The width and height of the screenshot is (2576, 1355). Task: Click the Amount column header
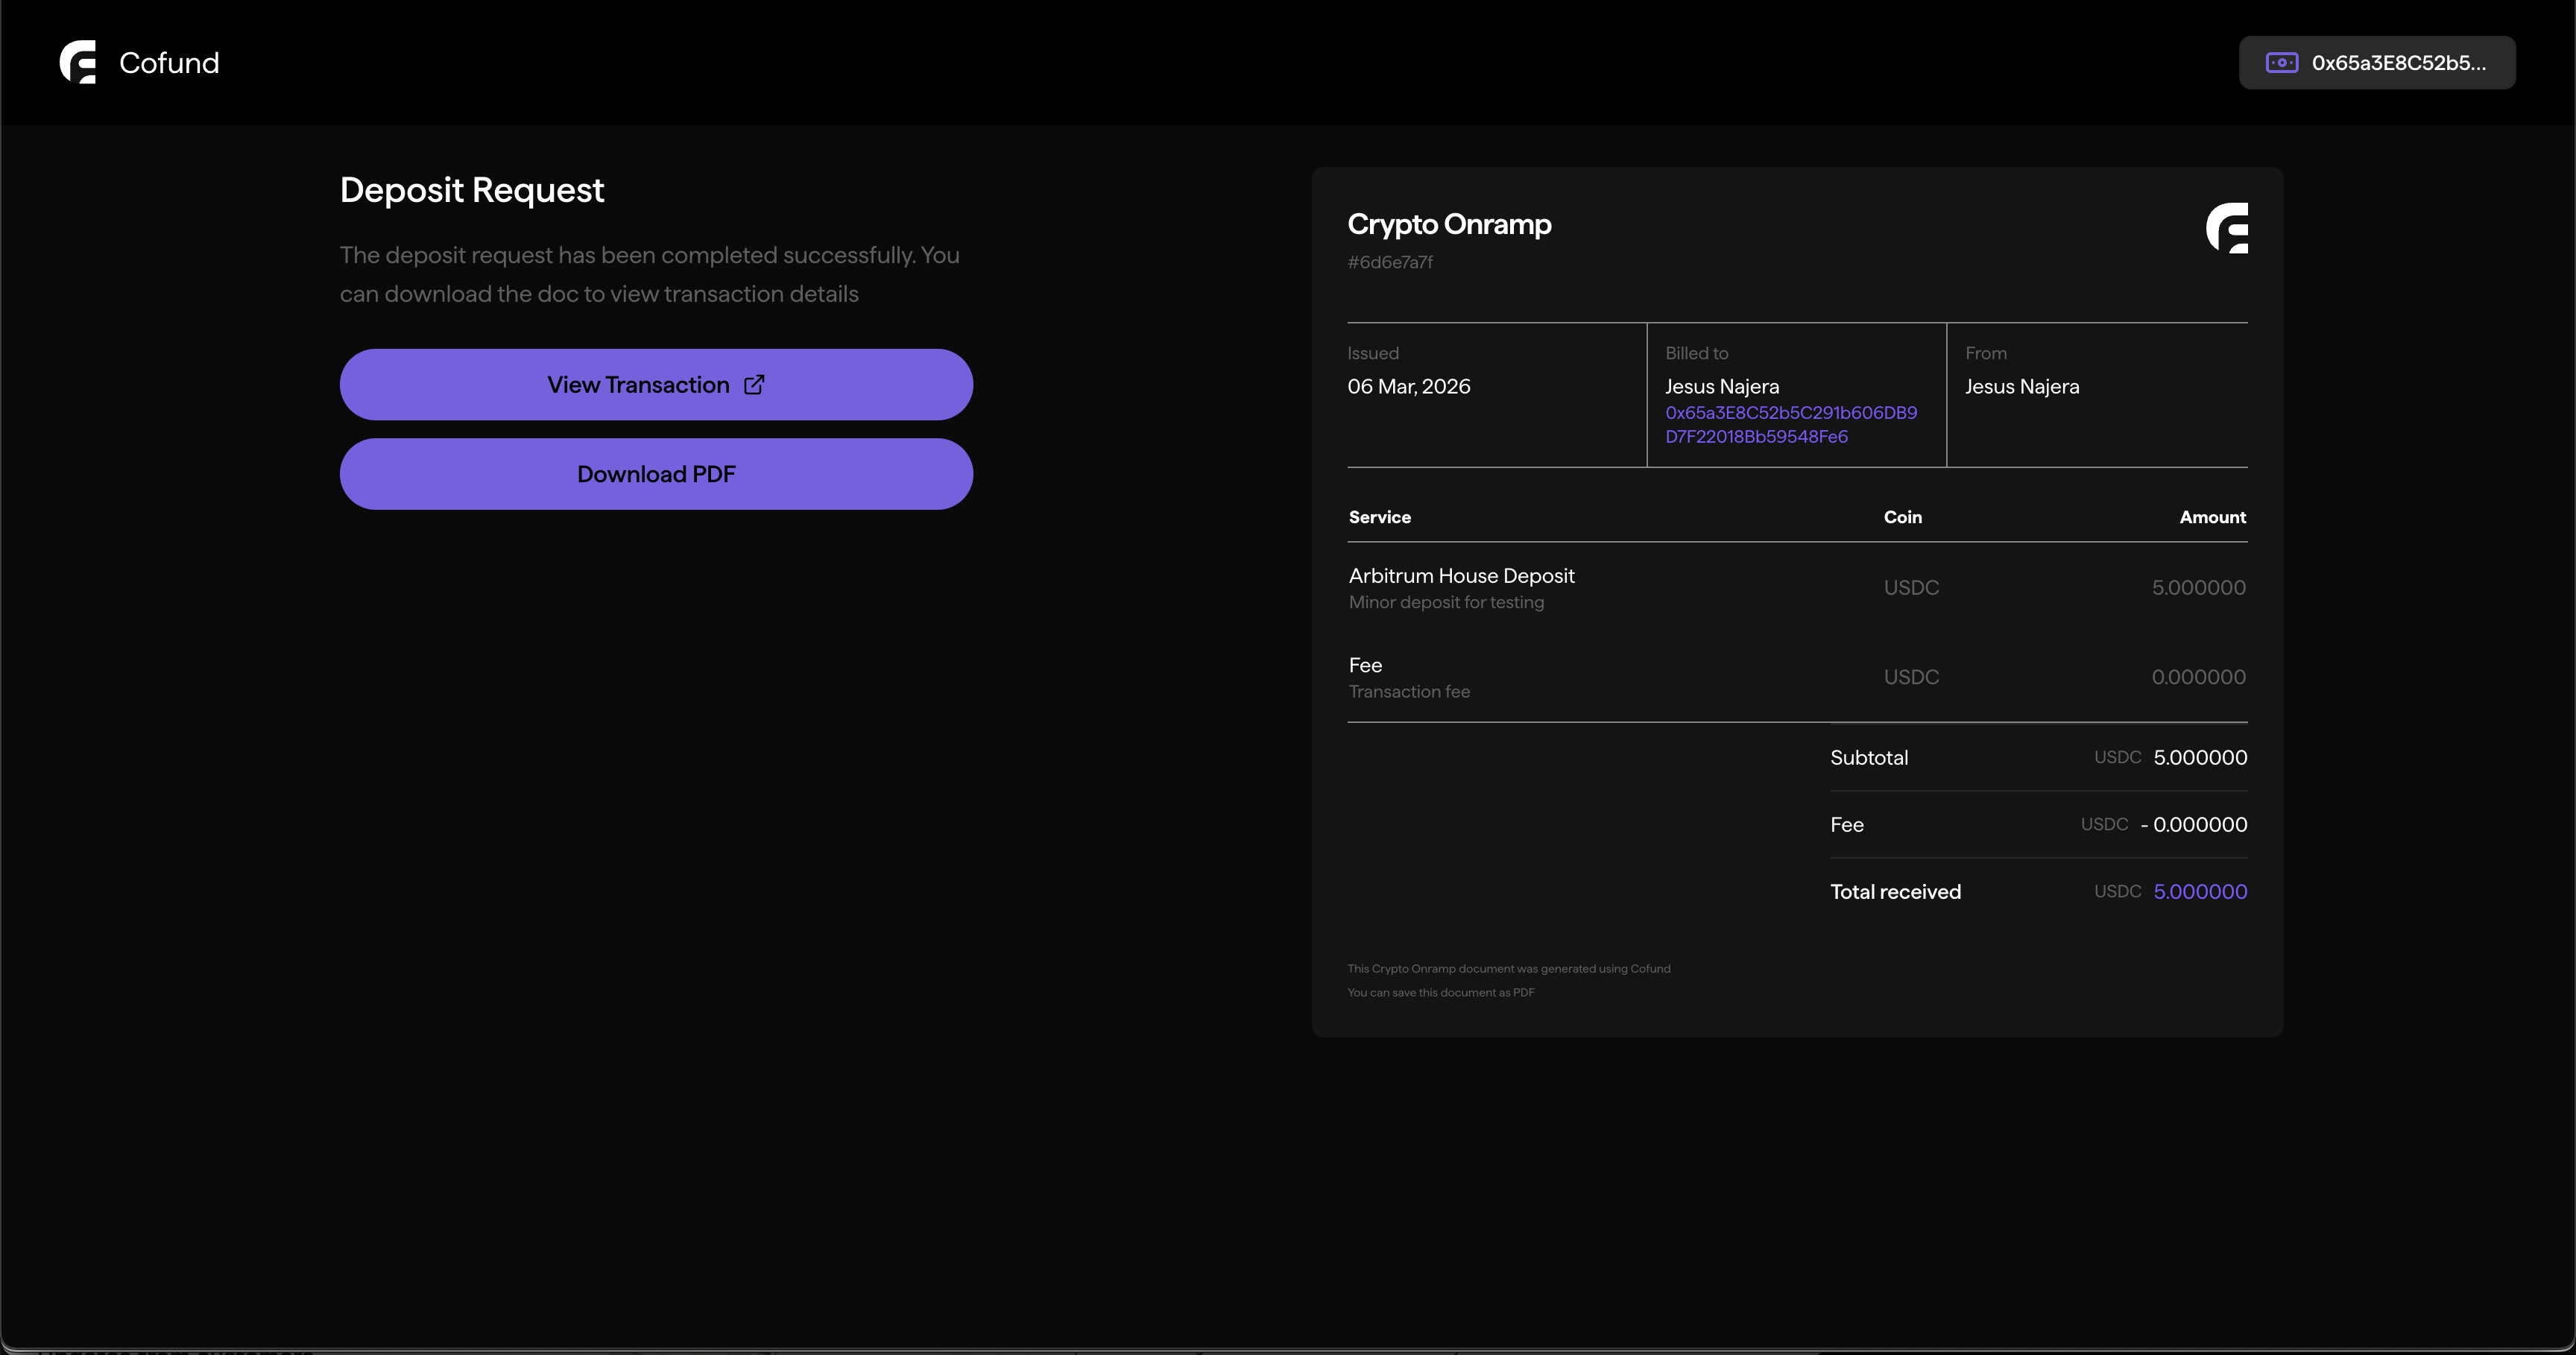[2212, 517]
